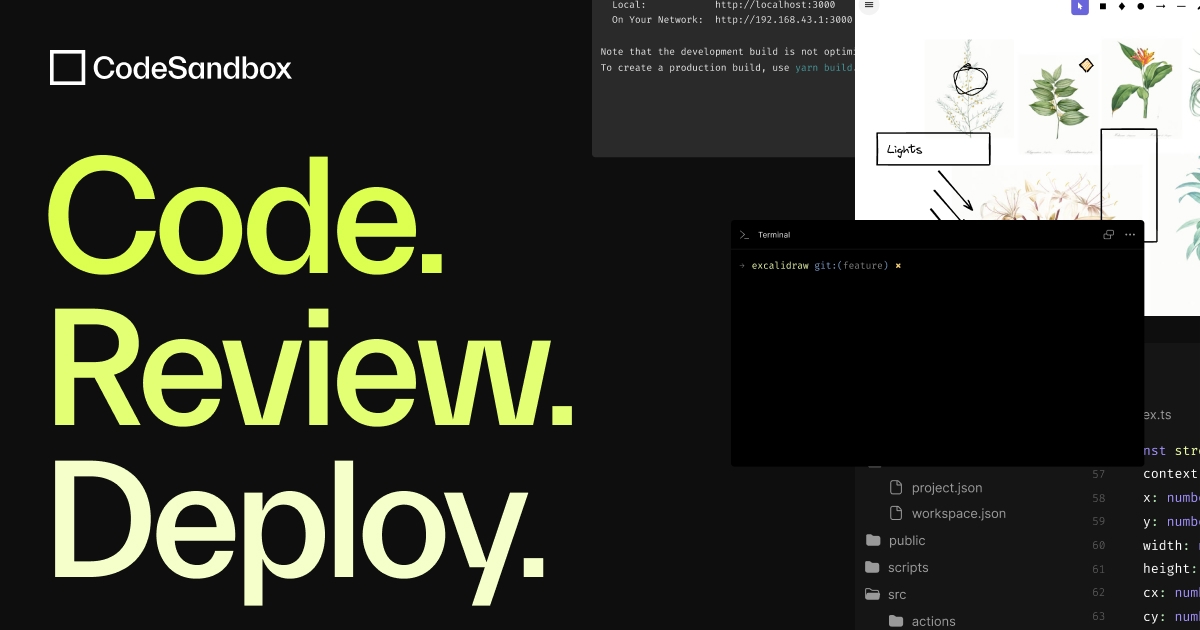Expand the scripts folder

click(907, 567)
